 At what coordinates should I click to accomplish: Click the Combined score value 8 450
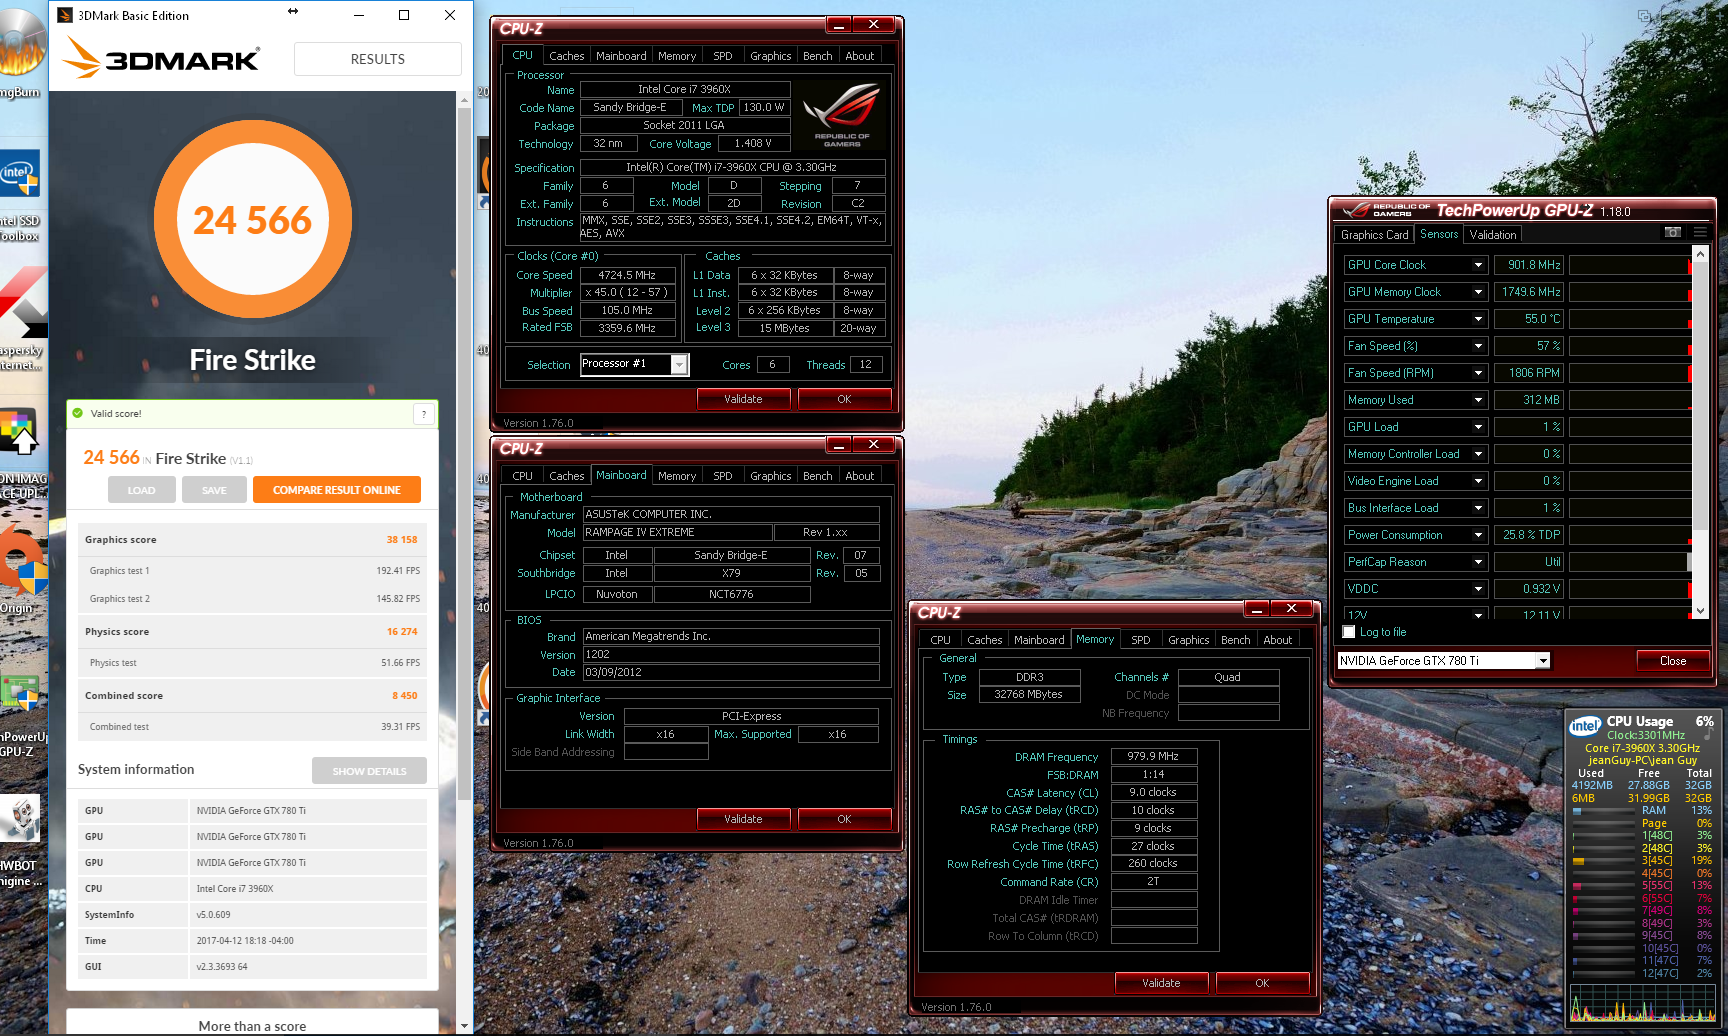(x=405, y=696)
